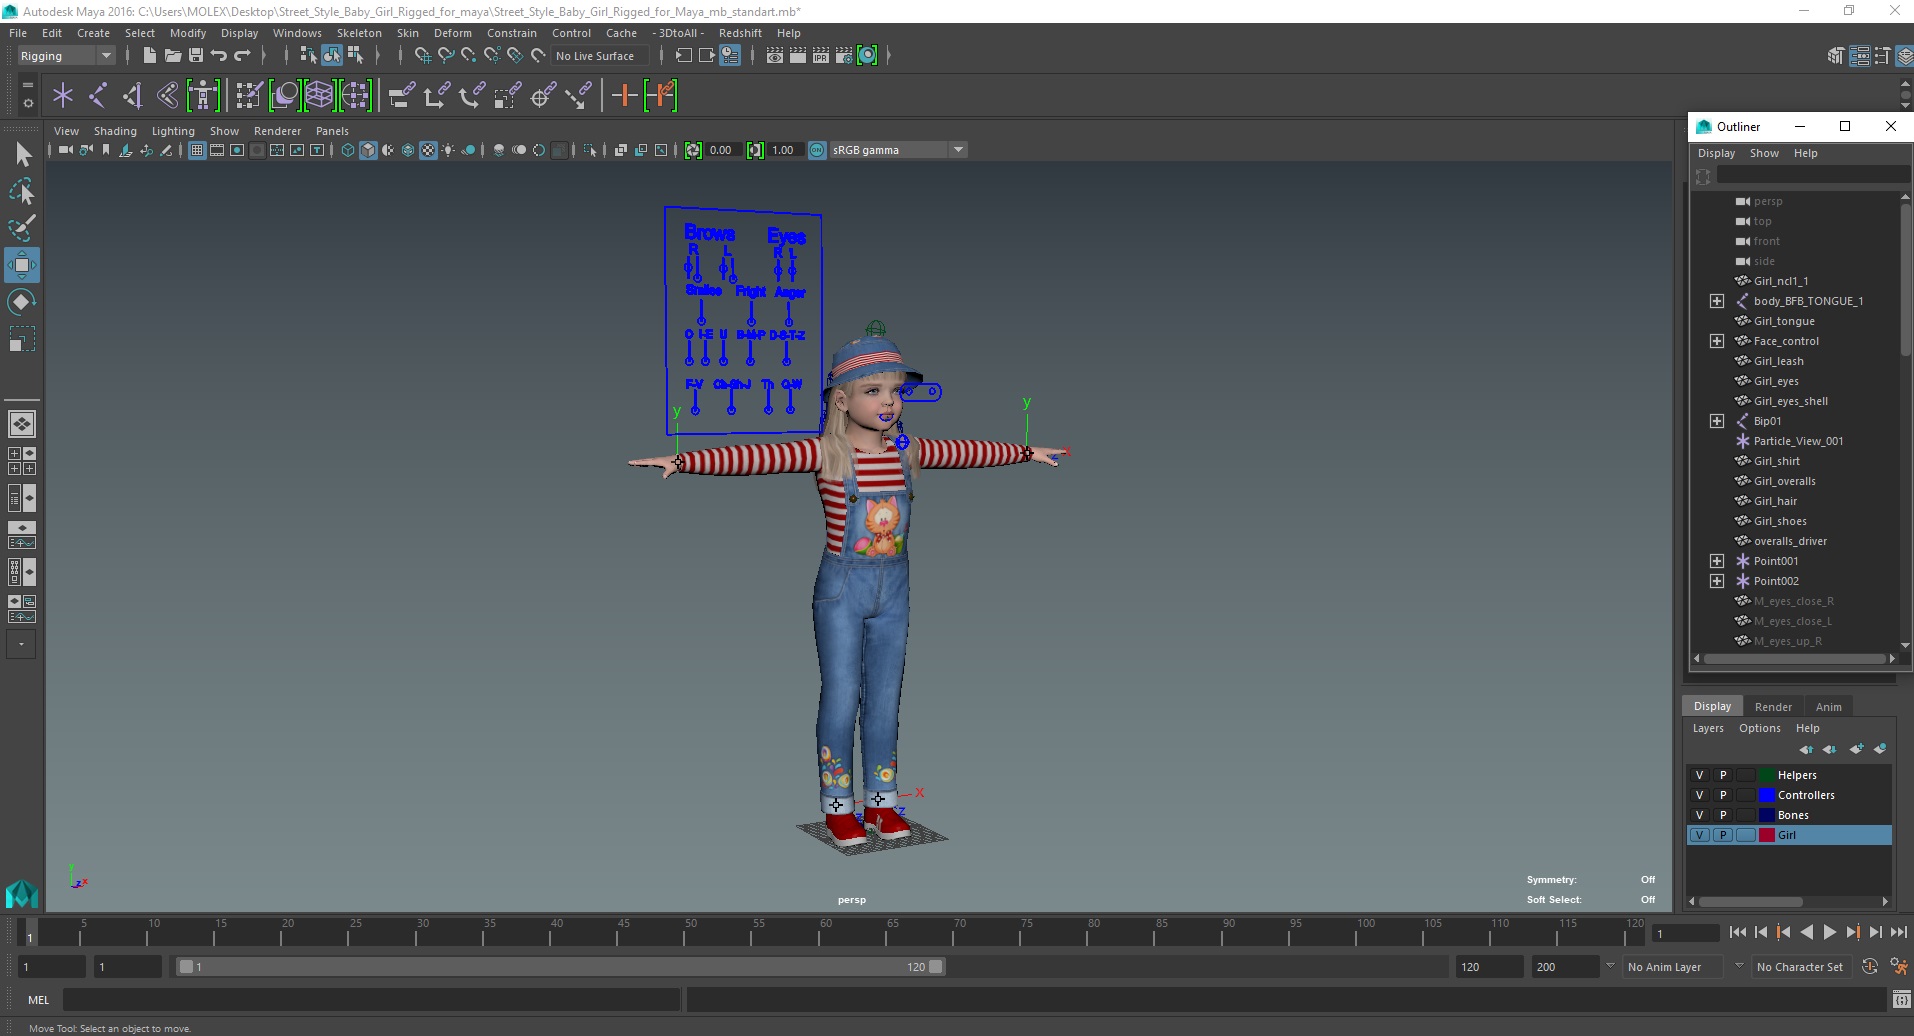Expand Bip01 node in Outliner
This screenshot has height=1036, width=1914.
click(1717, 421)
